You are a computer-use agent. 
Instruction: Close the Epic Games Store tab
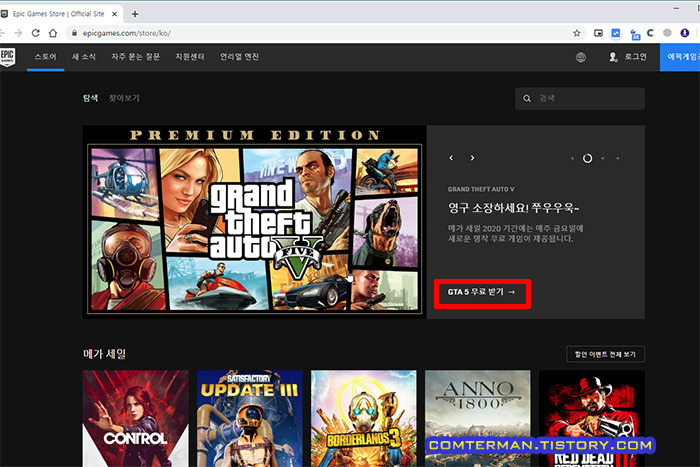[x=114, y=14]
